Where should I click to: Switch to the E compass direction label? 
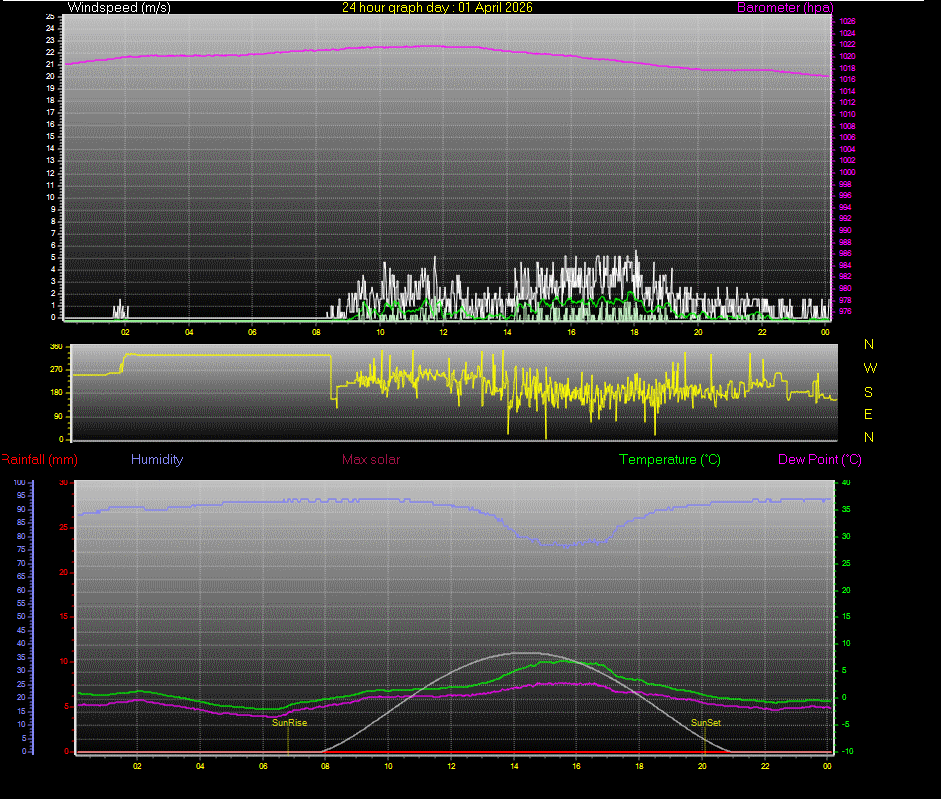coord(868,413)
